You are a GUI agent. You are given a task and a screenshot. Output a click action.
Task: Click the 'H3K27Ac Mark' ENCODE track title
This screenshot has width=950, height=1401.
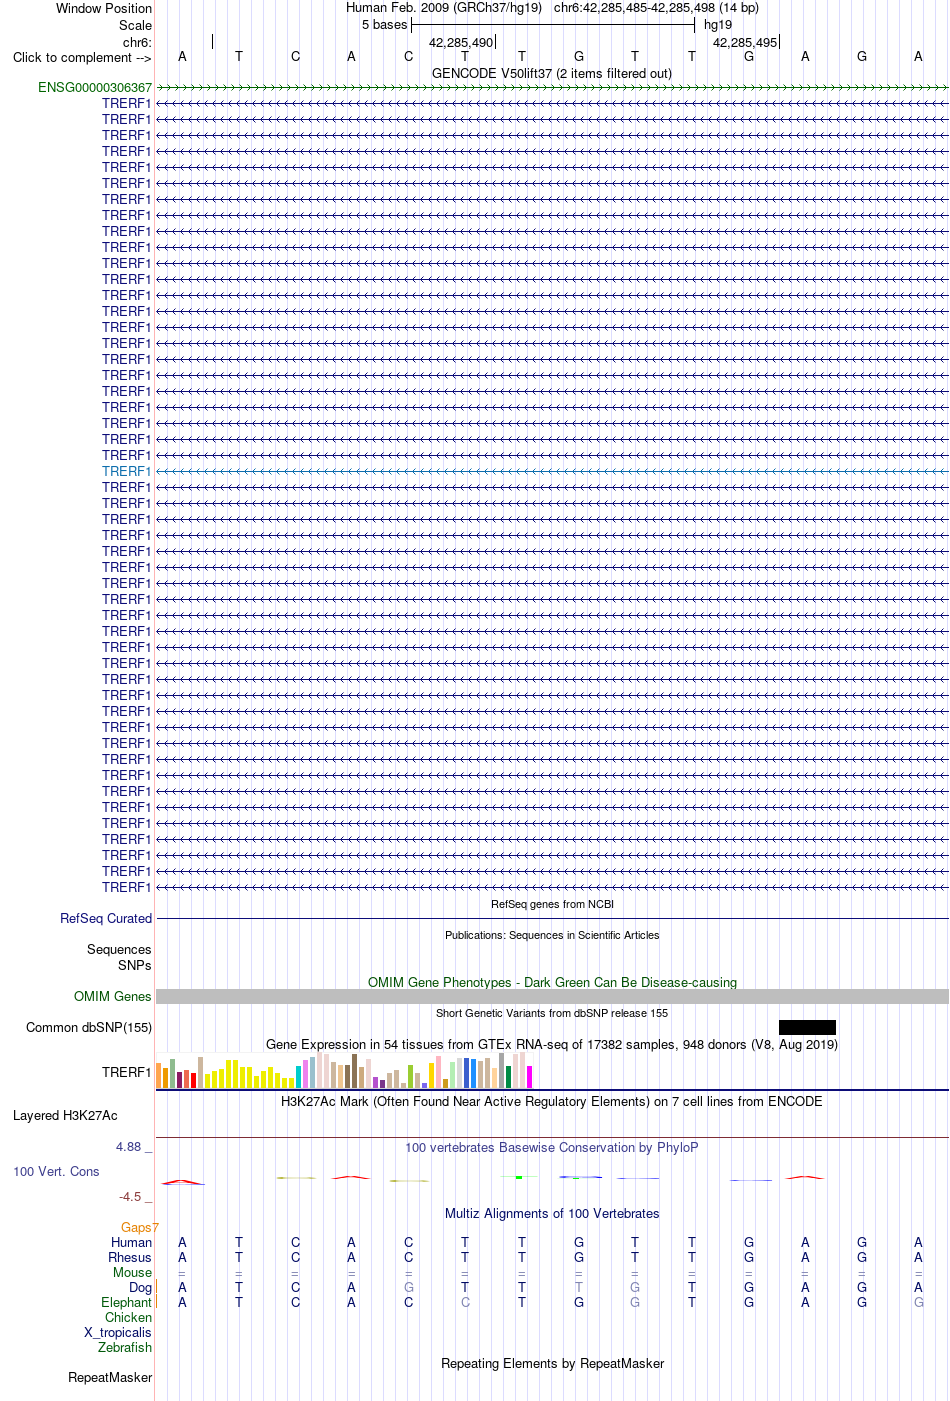552,1101
